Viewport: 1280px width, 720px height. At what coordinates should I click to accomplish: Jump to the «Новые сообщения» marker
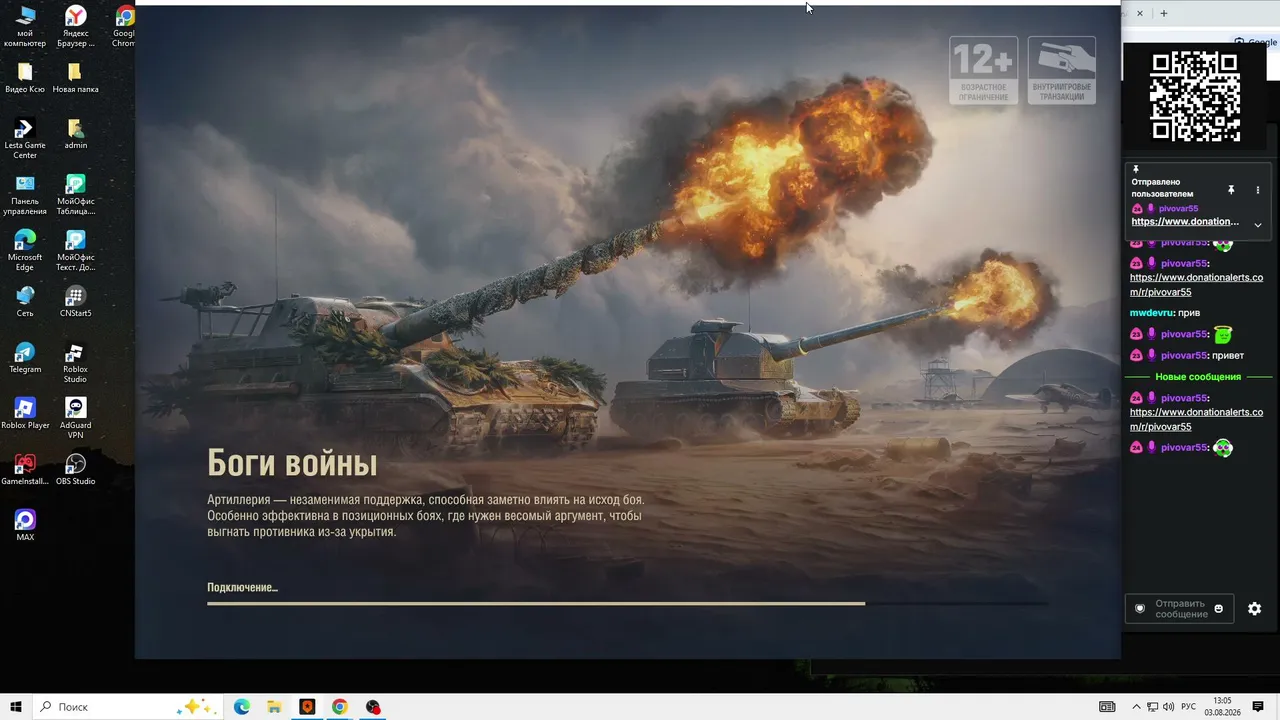tap(1198, 377)
